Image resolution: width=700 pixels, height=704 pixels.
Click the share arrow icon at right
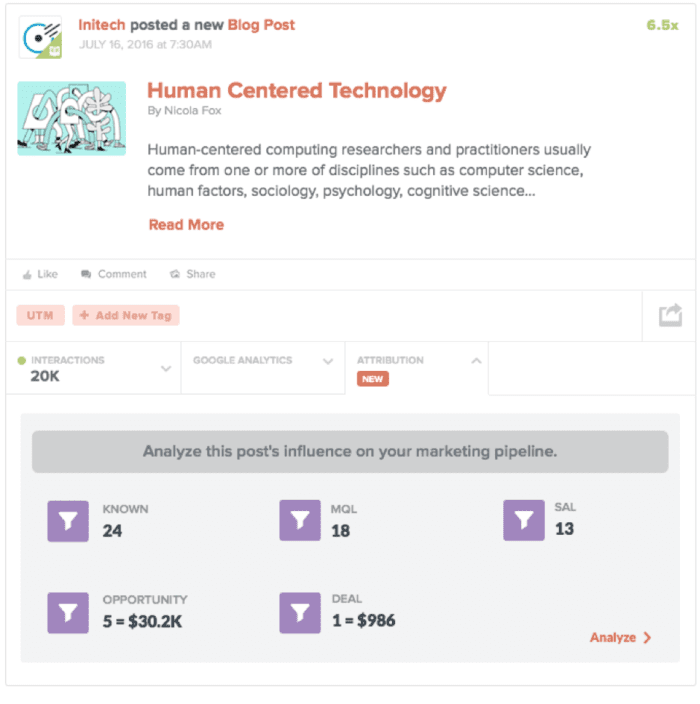tap(670, 316)
